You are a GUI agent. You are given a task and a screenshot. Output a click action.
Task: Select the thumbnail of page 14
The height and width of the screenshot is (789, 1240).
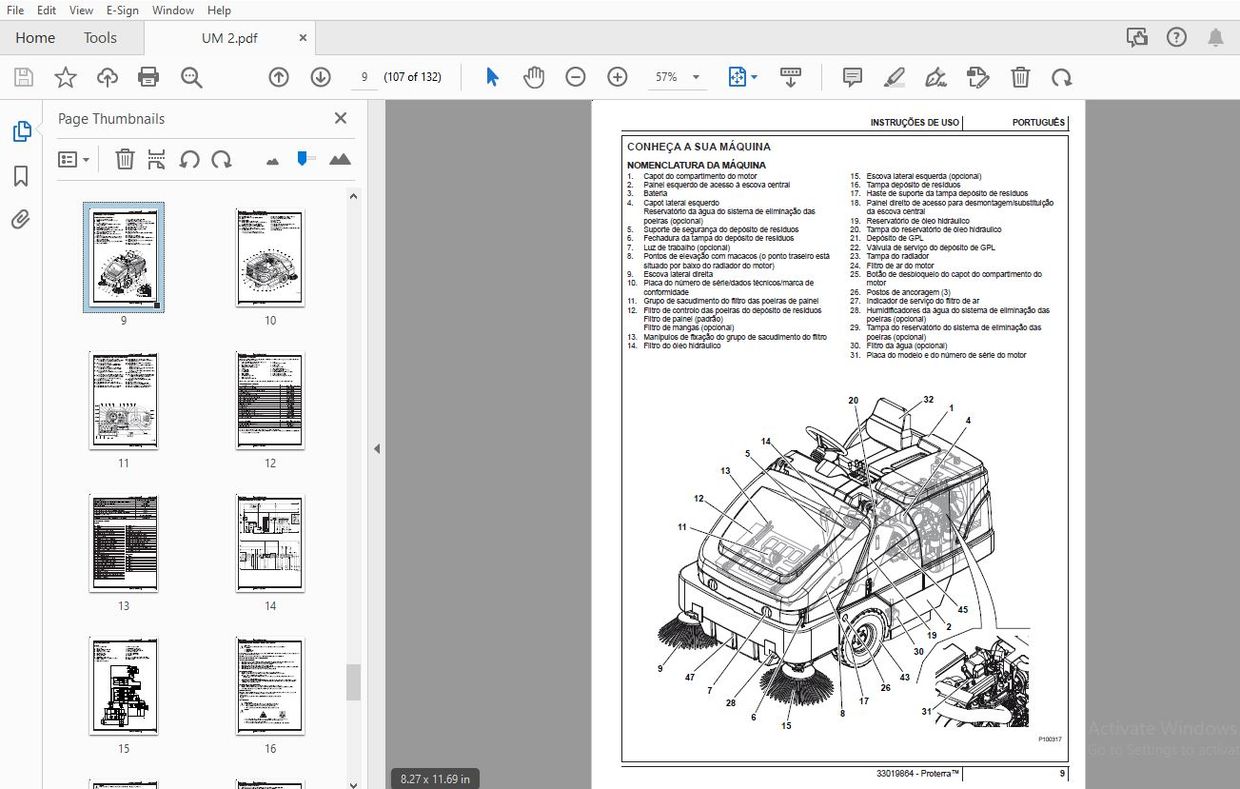click(x=269, y=543)
